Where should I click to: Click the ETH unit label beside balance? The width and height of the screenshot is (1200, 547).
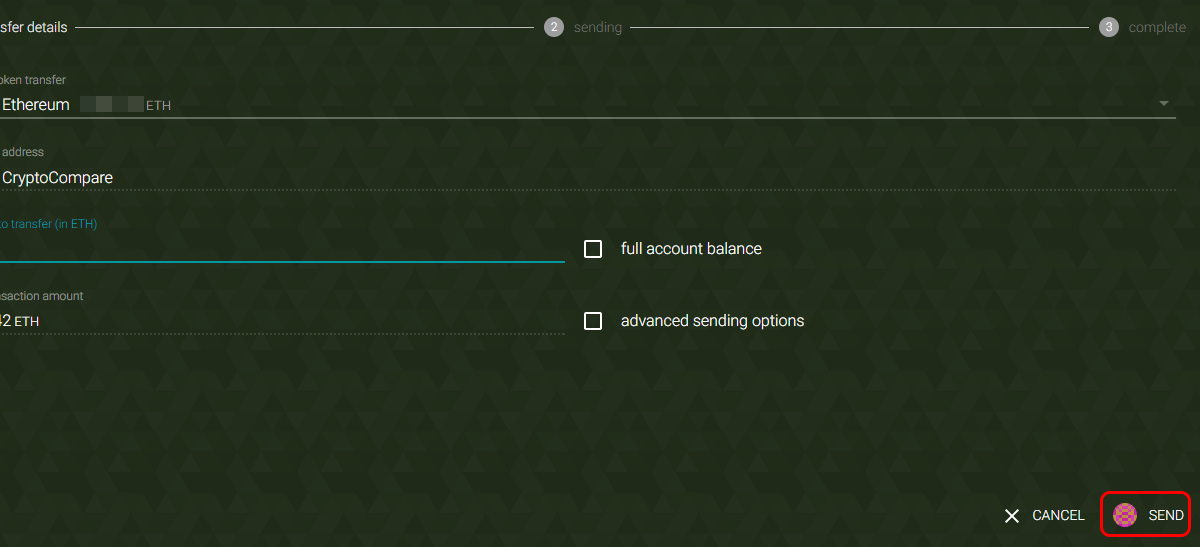(159, 105)
